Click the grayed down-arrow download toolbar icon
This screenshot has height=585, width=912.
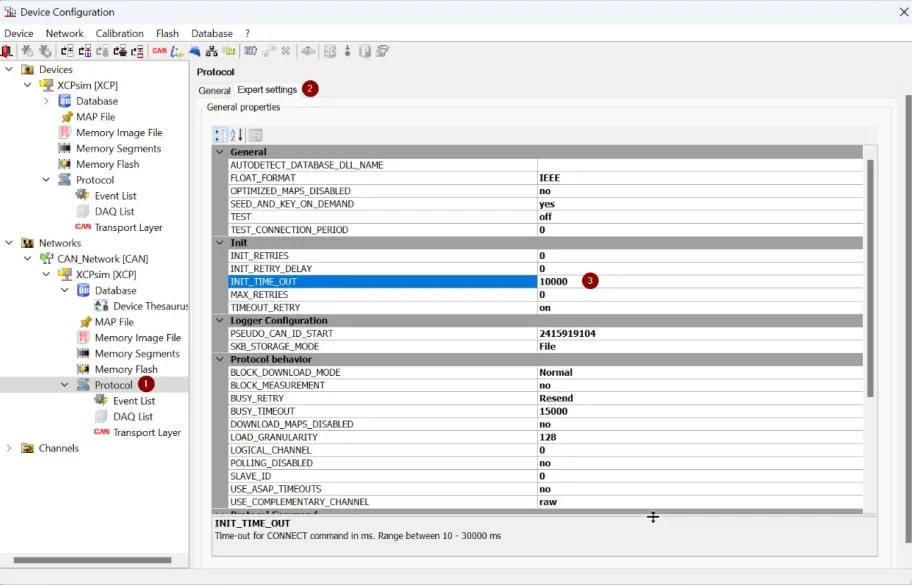click(x=347, y=51)
